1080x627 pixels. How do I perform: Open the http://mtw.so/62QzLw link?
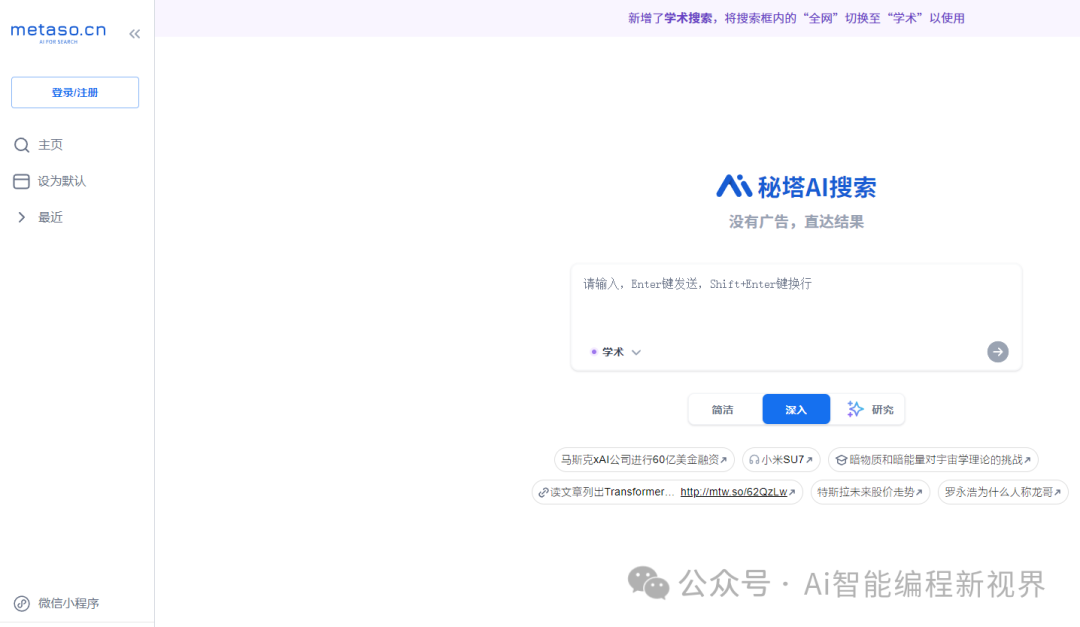point(734,492)
